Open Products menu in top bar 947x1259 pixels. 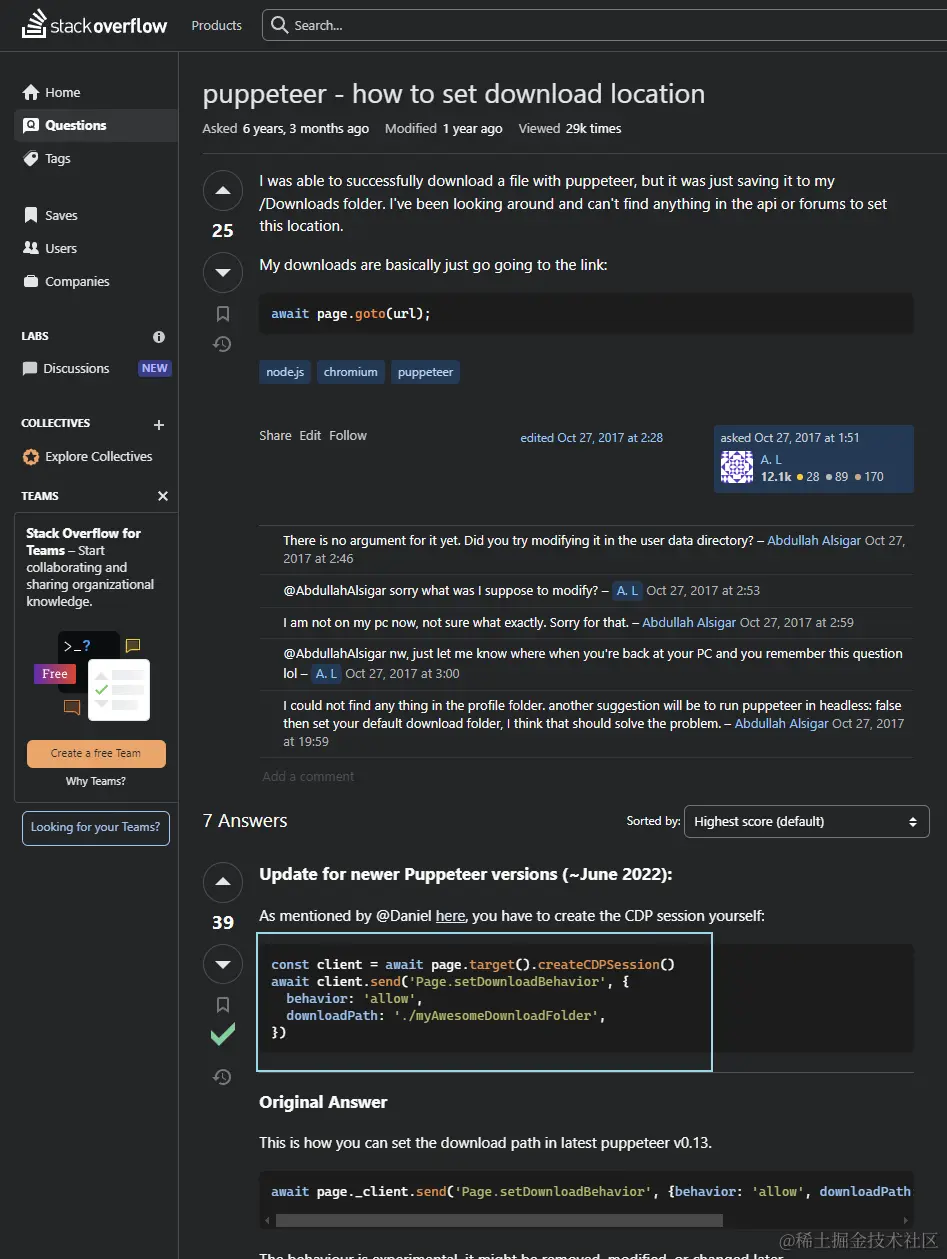coord(217,25)
